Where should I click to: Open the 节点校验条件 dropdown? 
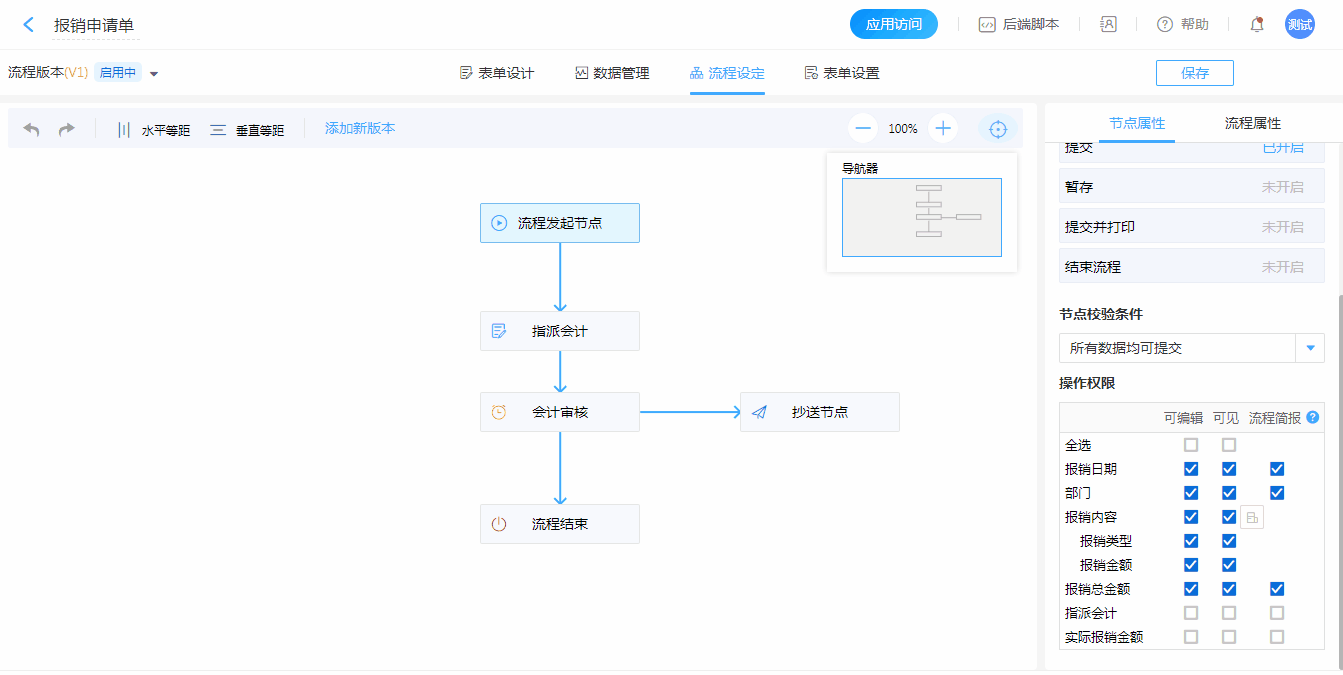pyautogui.click(x=1310, y=348)
